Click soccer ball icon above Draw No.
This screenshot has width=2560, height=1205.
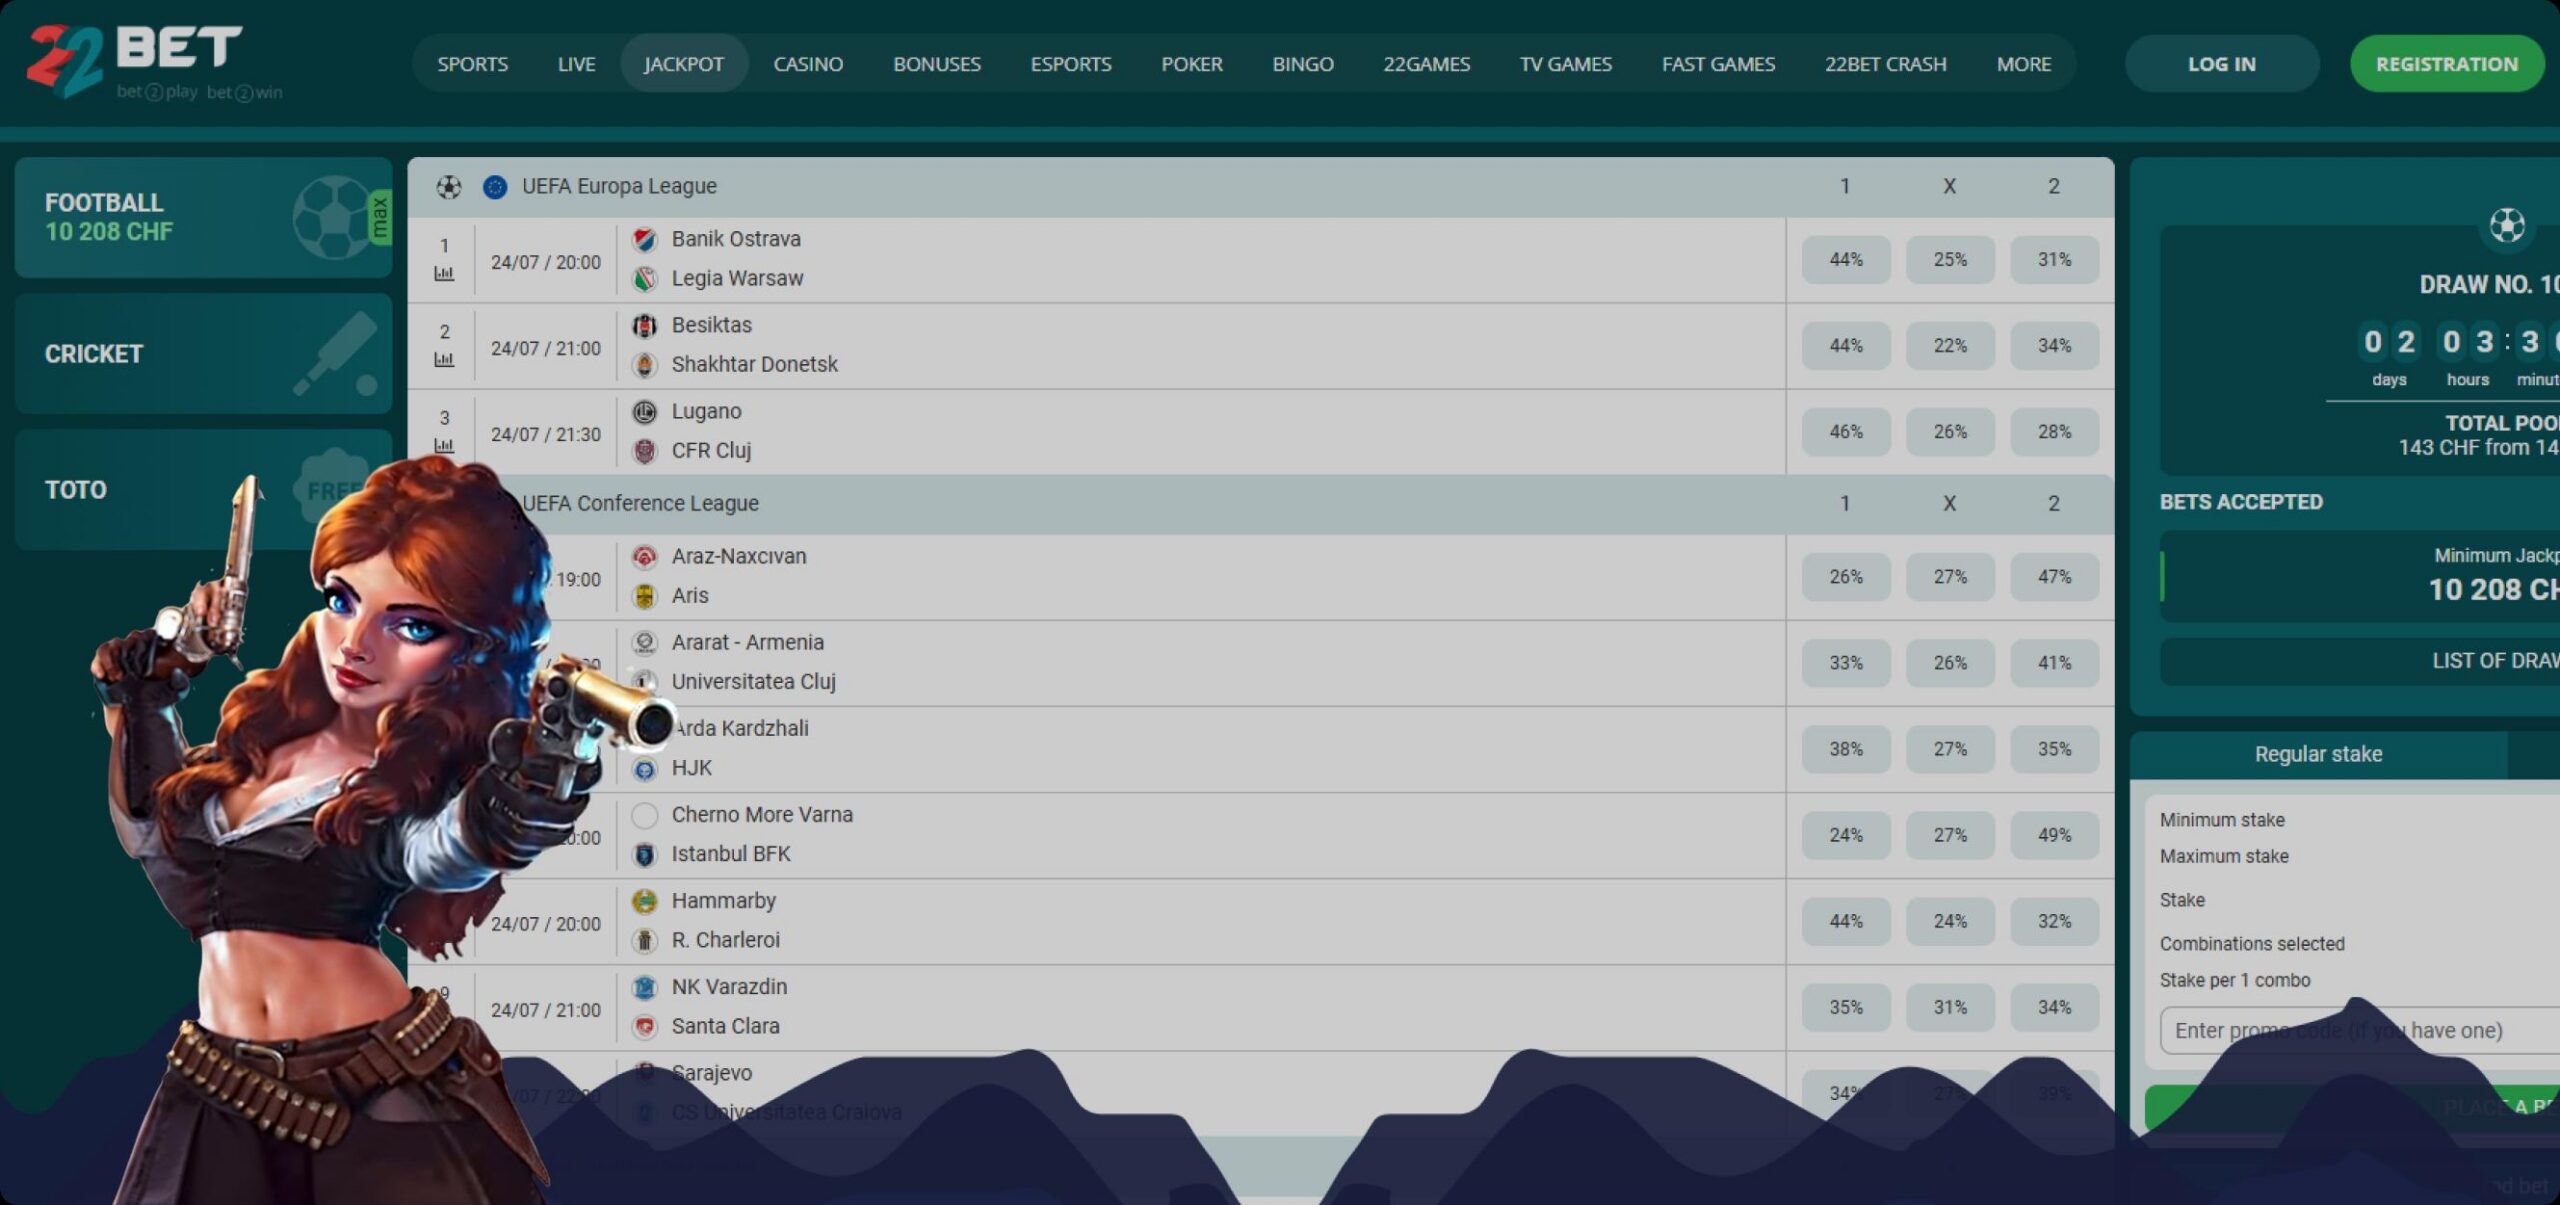2506,225
